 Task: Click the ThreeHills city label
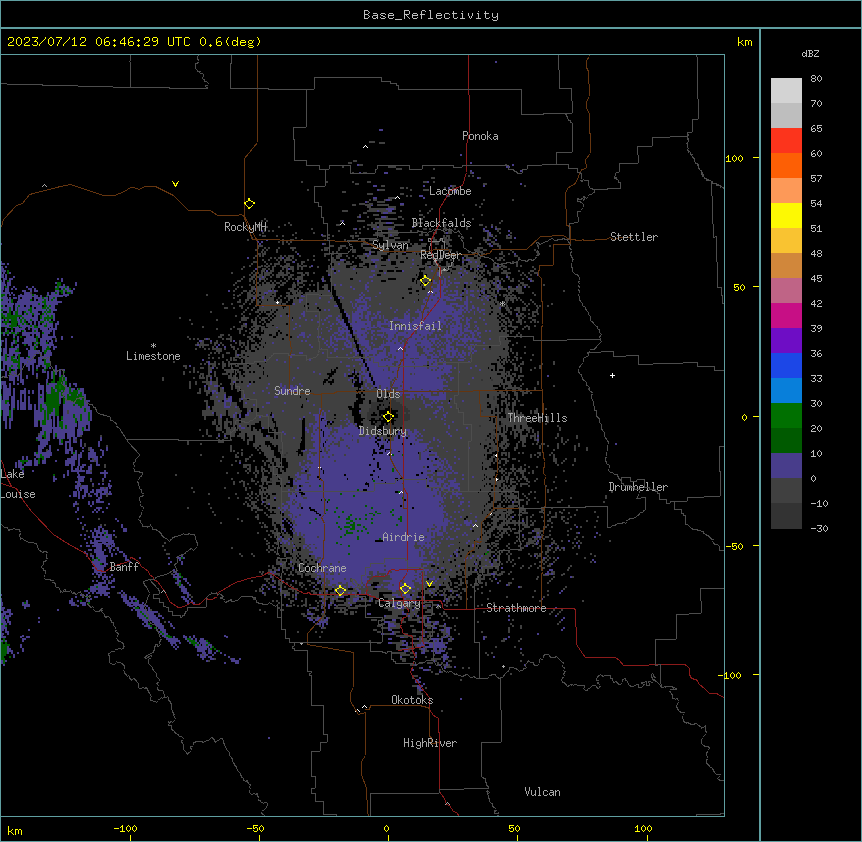[x=537, y=418]
